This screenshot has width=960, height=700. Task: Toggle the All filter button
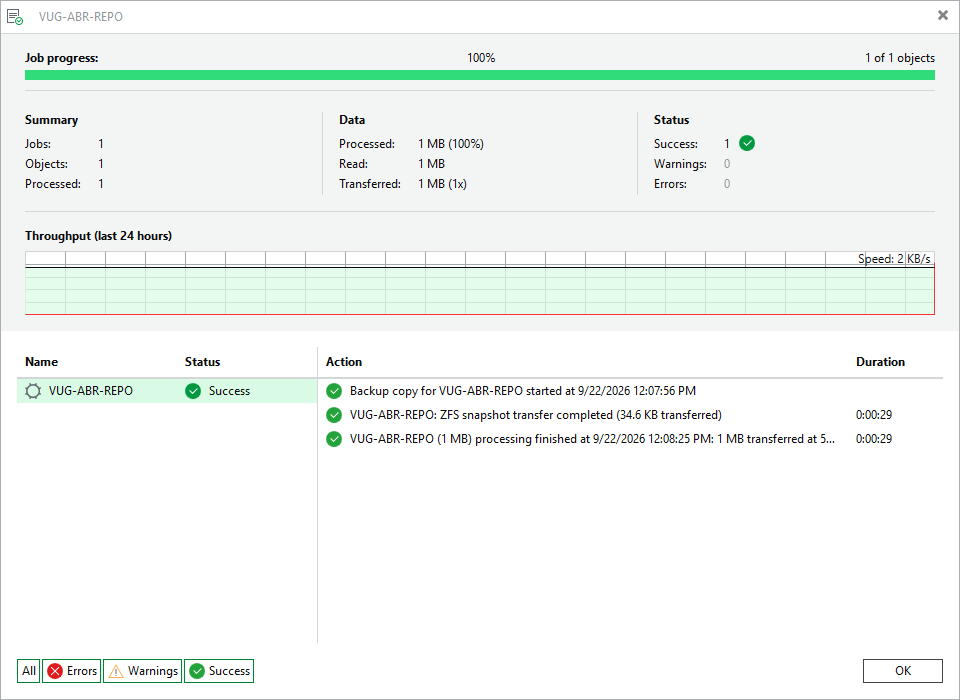click(x=29, y=671)
